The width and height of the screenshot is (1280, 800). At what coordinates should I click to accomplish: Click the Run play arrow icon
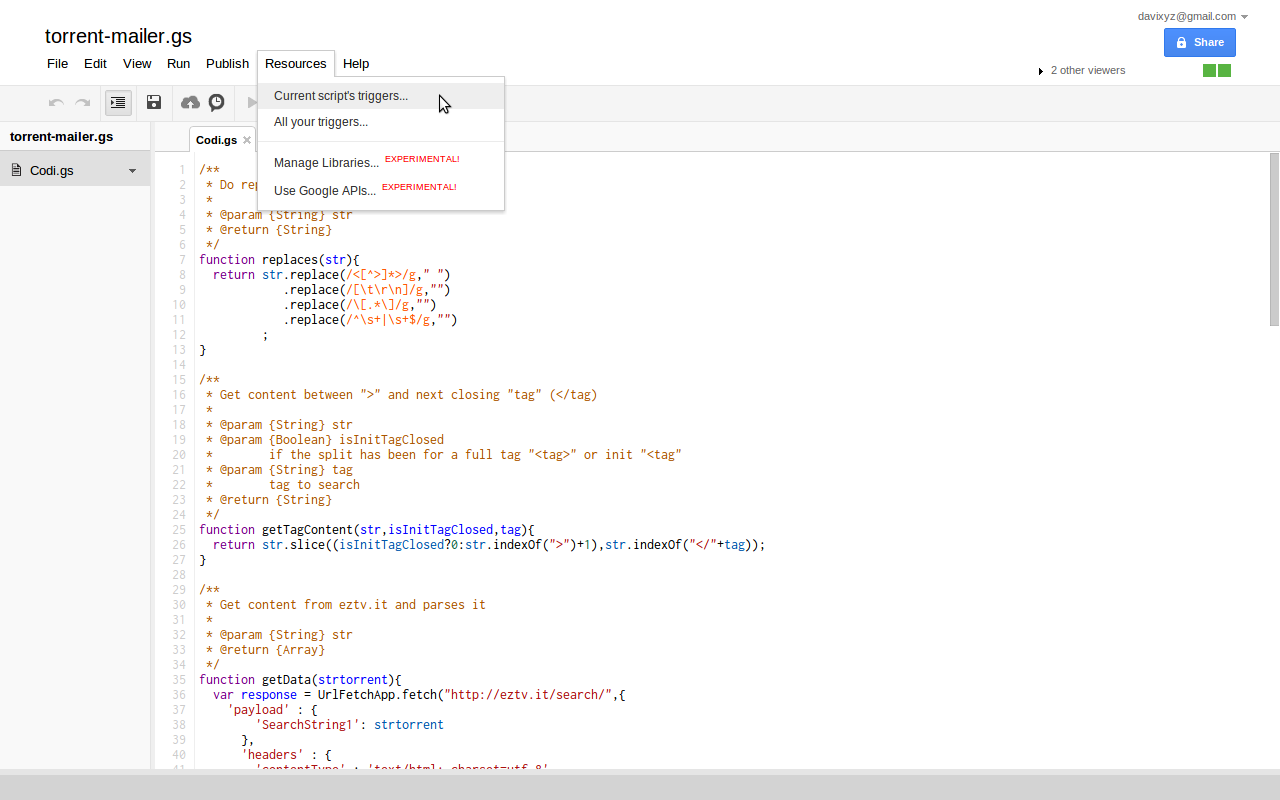pos(252,102)
